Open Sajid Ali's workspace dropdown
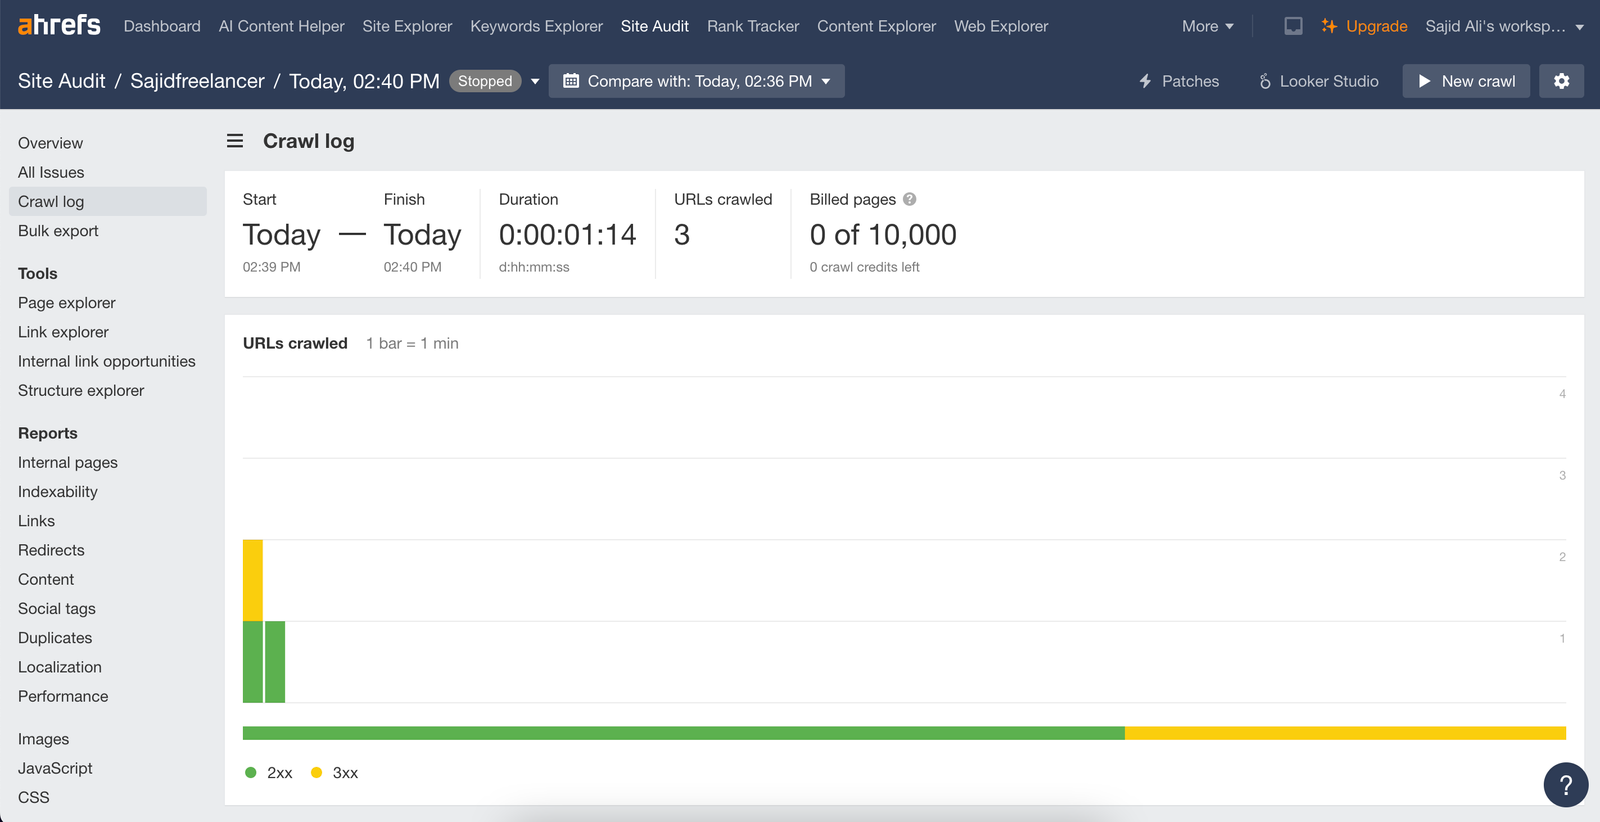Image resolution: width=1600 pixels, height=822 pixels. (1504, 26)
